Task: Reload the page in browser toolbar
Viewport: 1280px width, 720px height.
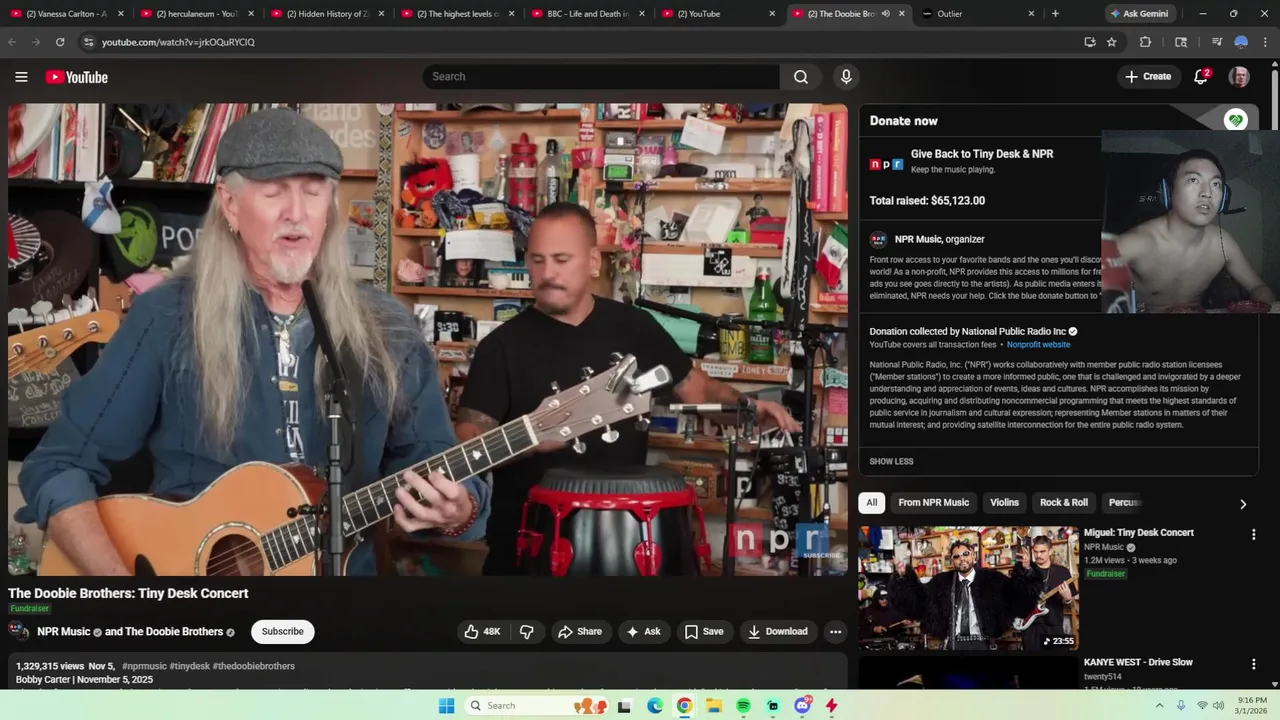Action: tap(60, 42)
